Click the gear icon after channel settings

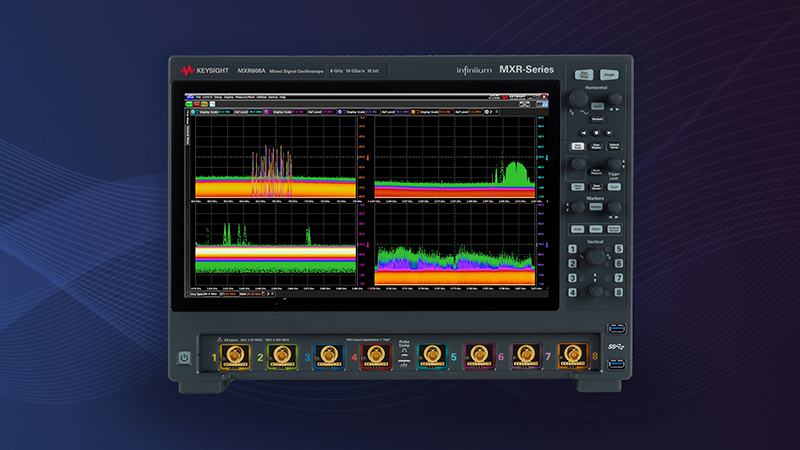[486, 112]
